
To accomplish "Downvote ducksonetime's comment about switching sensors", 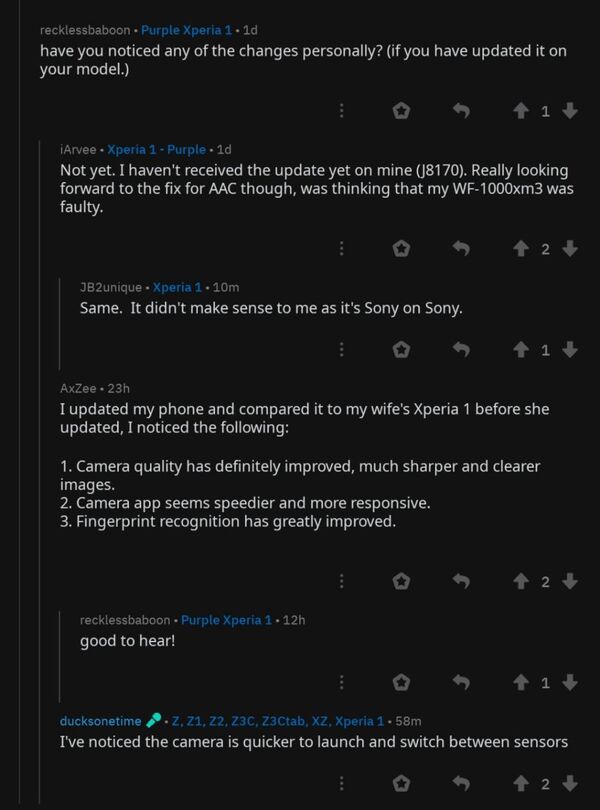I will pos(570,783).
